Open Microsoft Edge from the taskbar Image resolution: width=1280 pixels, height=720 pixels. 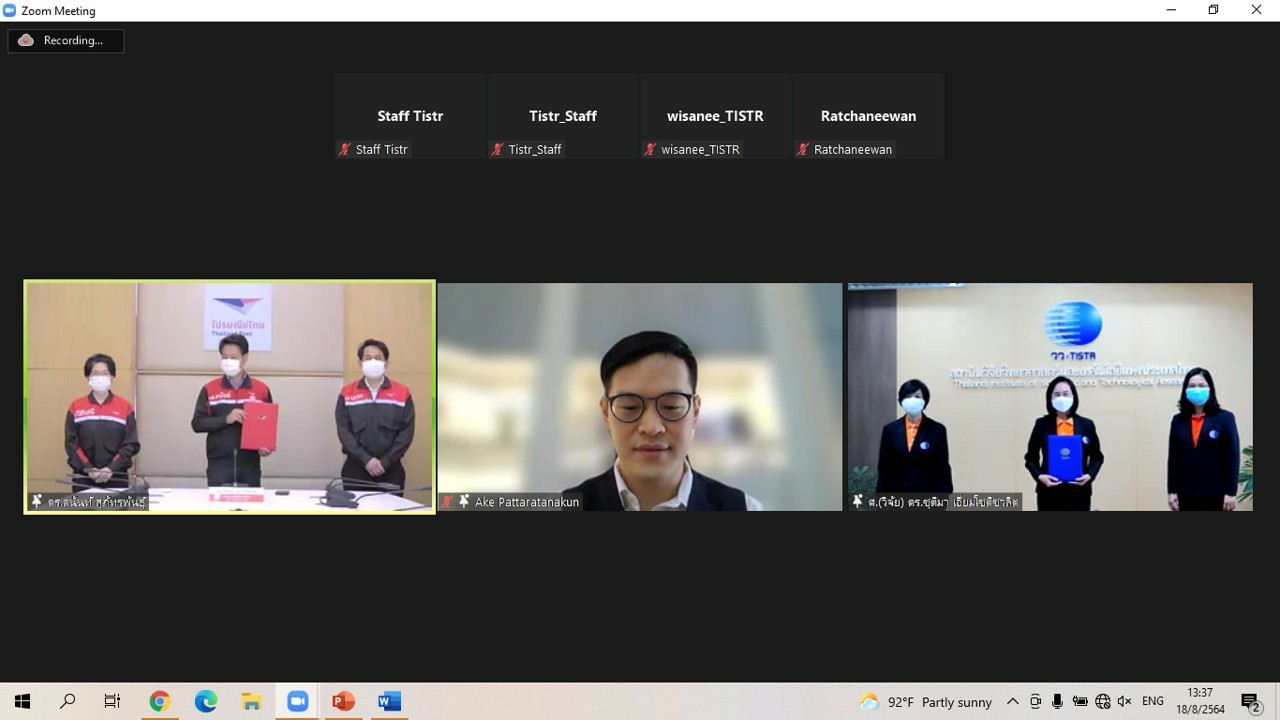(205, 701)
